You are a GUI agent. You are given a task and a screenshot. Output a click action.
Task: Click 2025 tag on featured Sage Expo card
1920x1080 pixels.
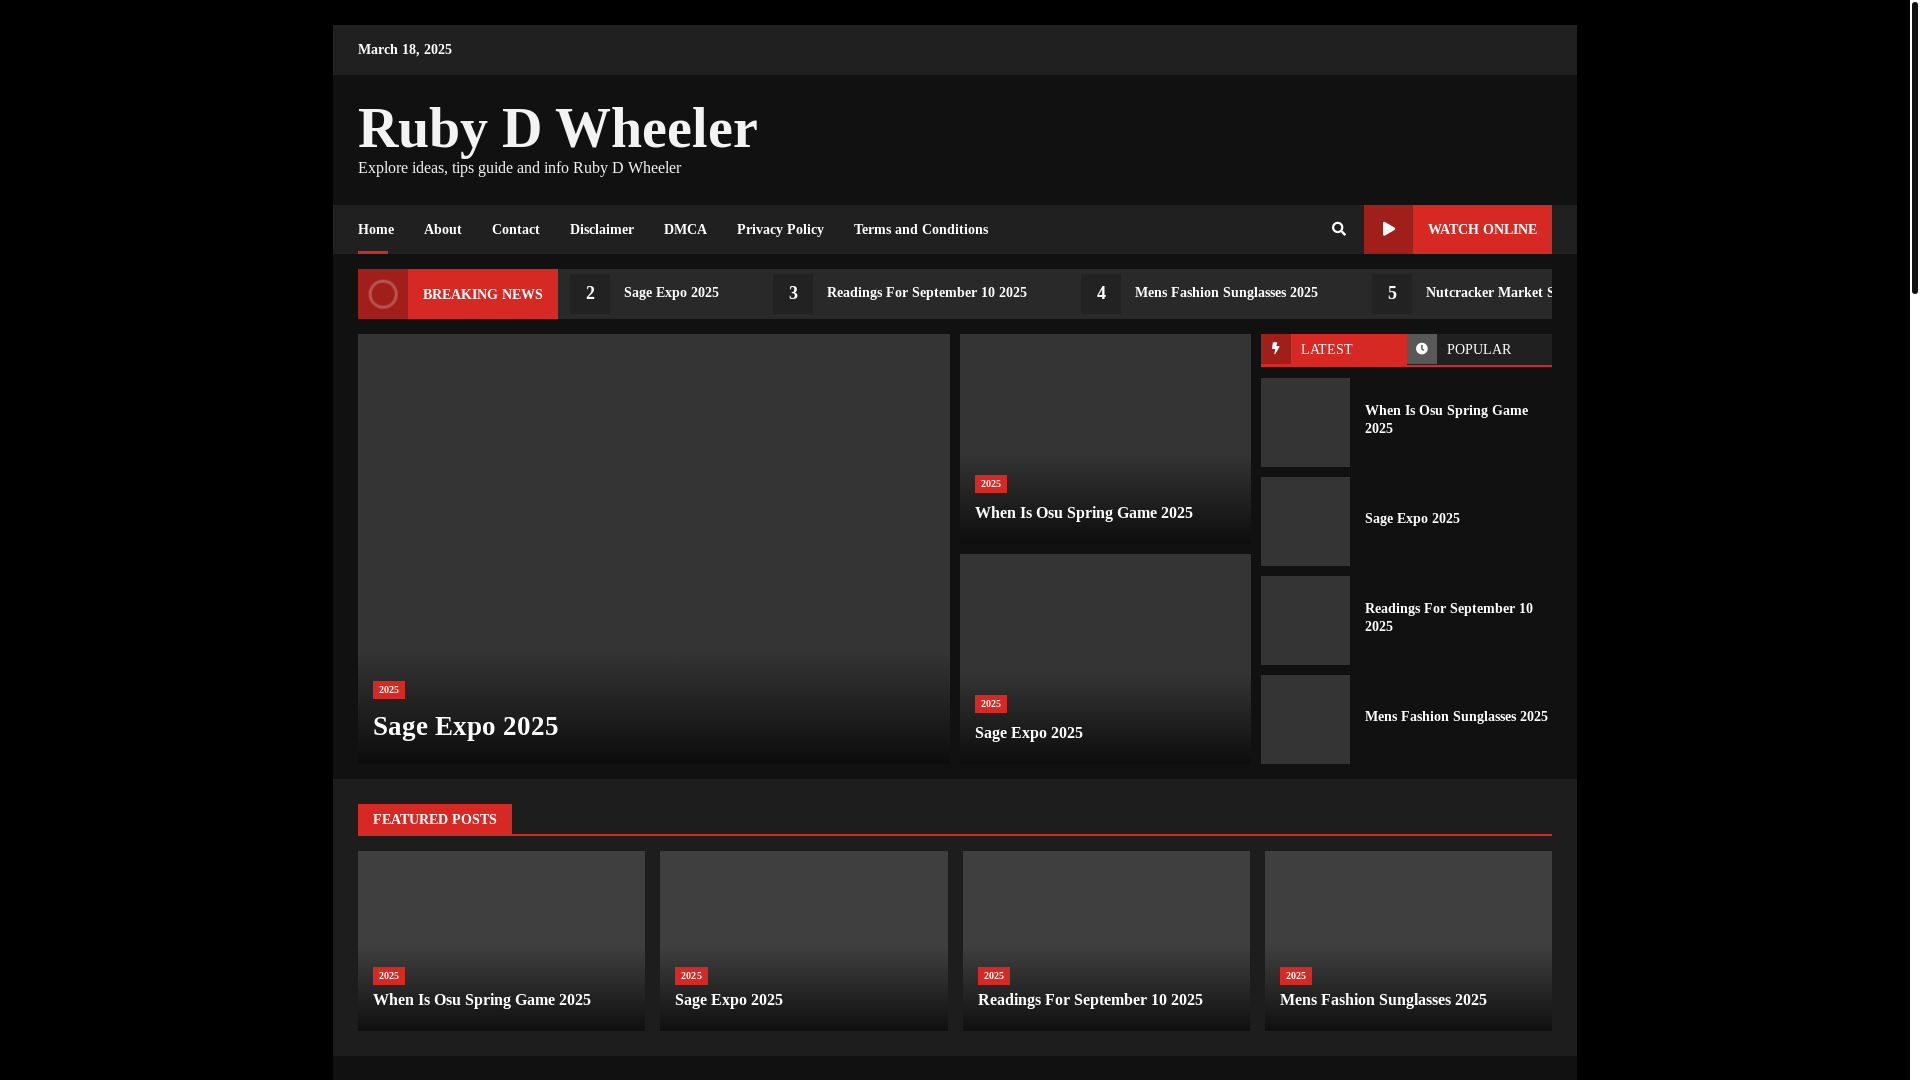coord(691,976)
